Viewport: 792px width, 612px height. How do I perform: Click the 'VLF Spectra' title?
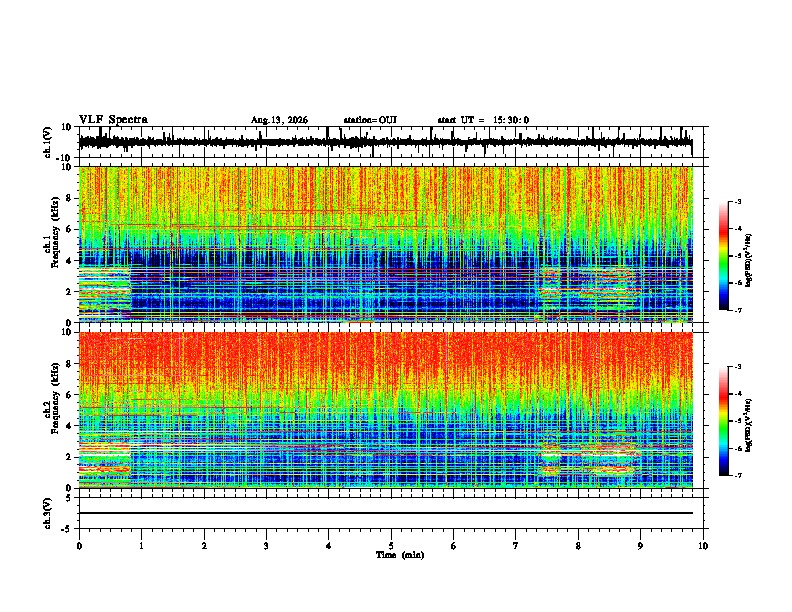point(113,120)
